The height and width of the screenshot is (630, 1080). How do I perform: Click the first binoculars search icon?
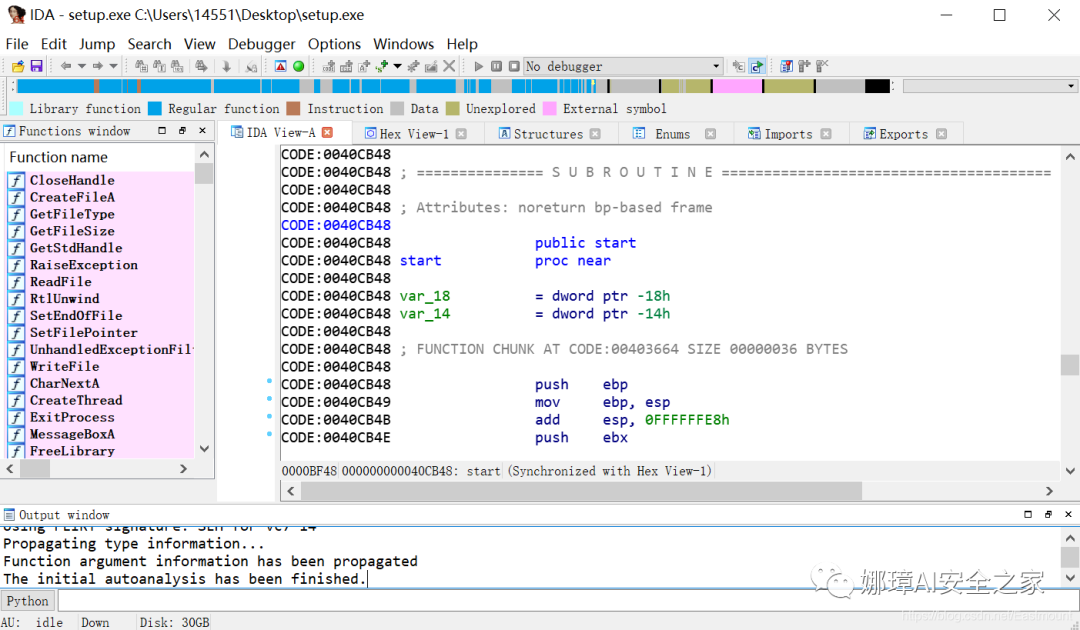(141, 66)
